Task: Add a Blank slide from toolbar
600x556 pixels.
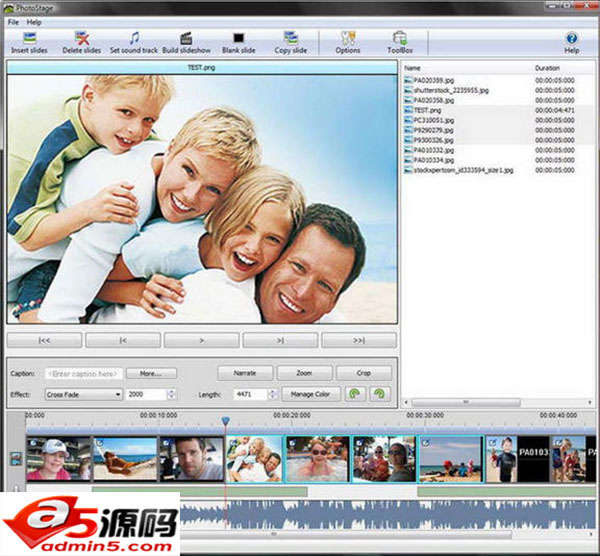Action: (238, 38)
